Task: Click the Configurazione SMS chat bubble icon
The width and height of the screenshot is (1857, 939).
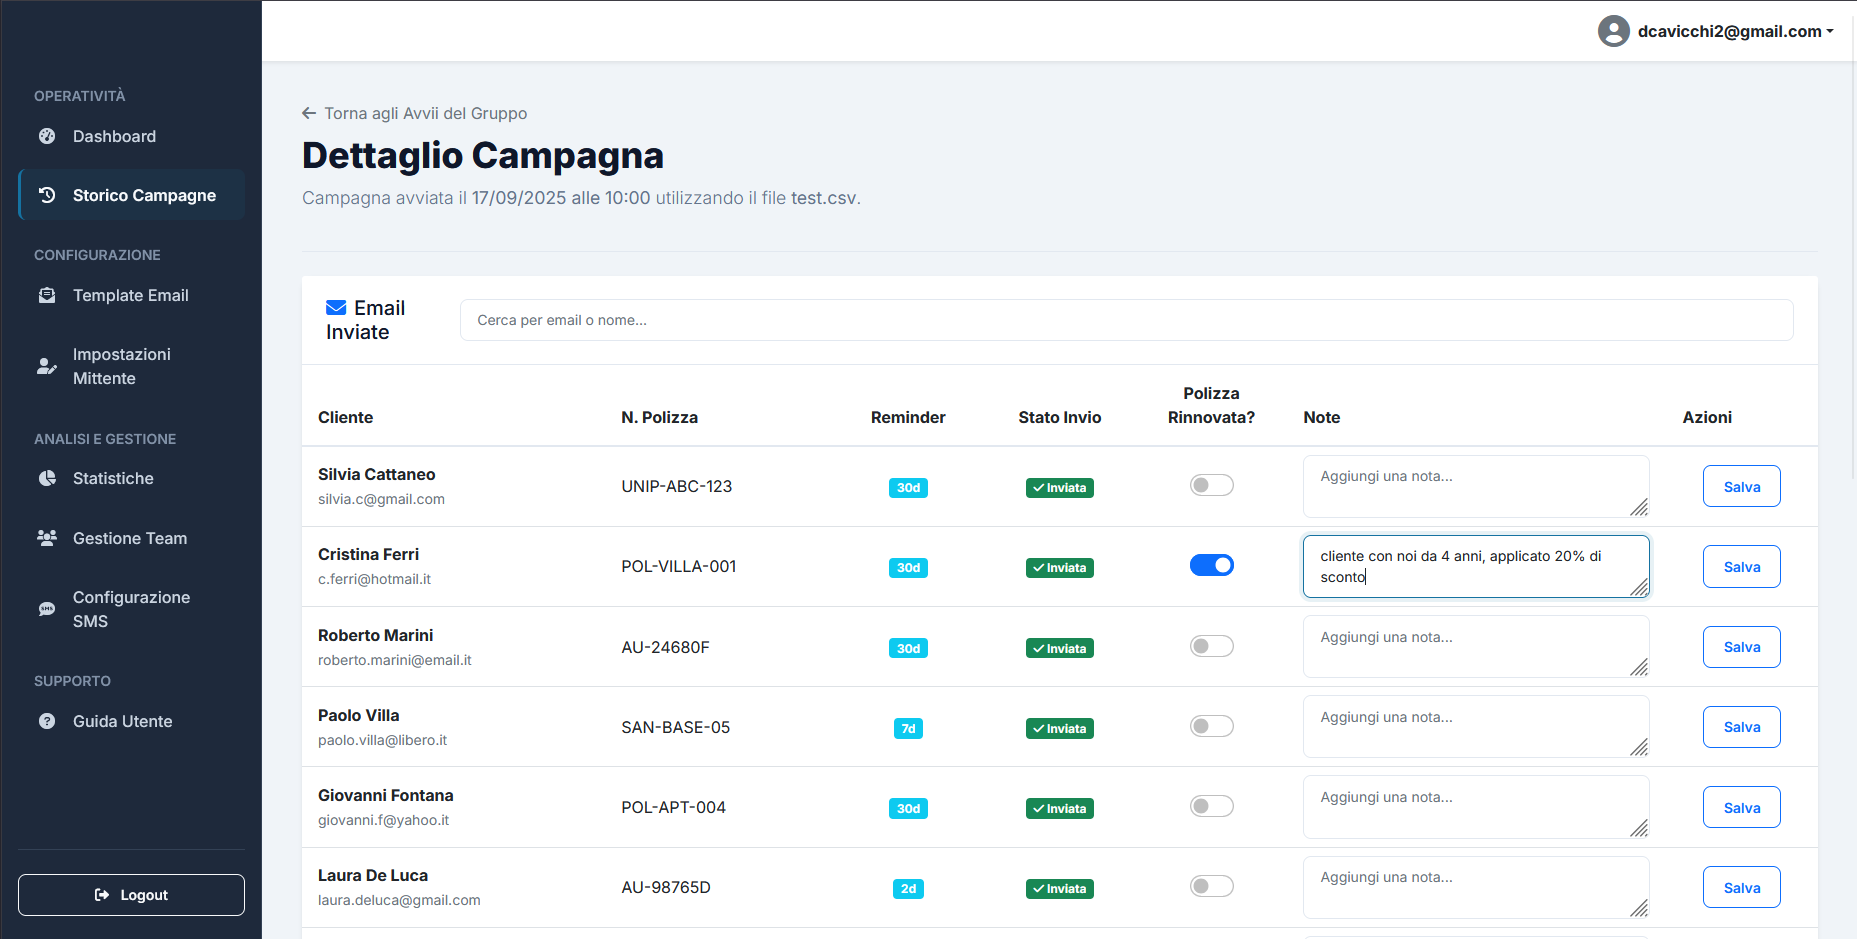Action: click(47, 609)
